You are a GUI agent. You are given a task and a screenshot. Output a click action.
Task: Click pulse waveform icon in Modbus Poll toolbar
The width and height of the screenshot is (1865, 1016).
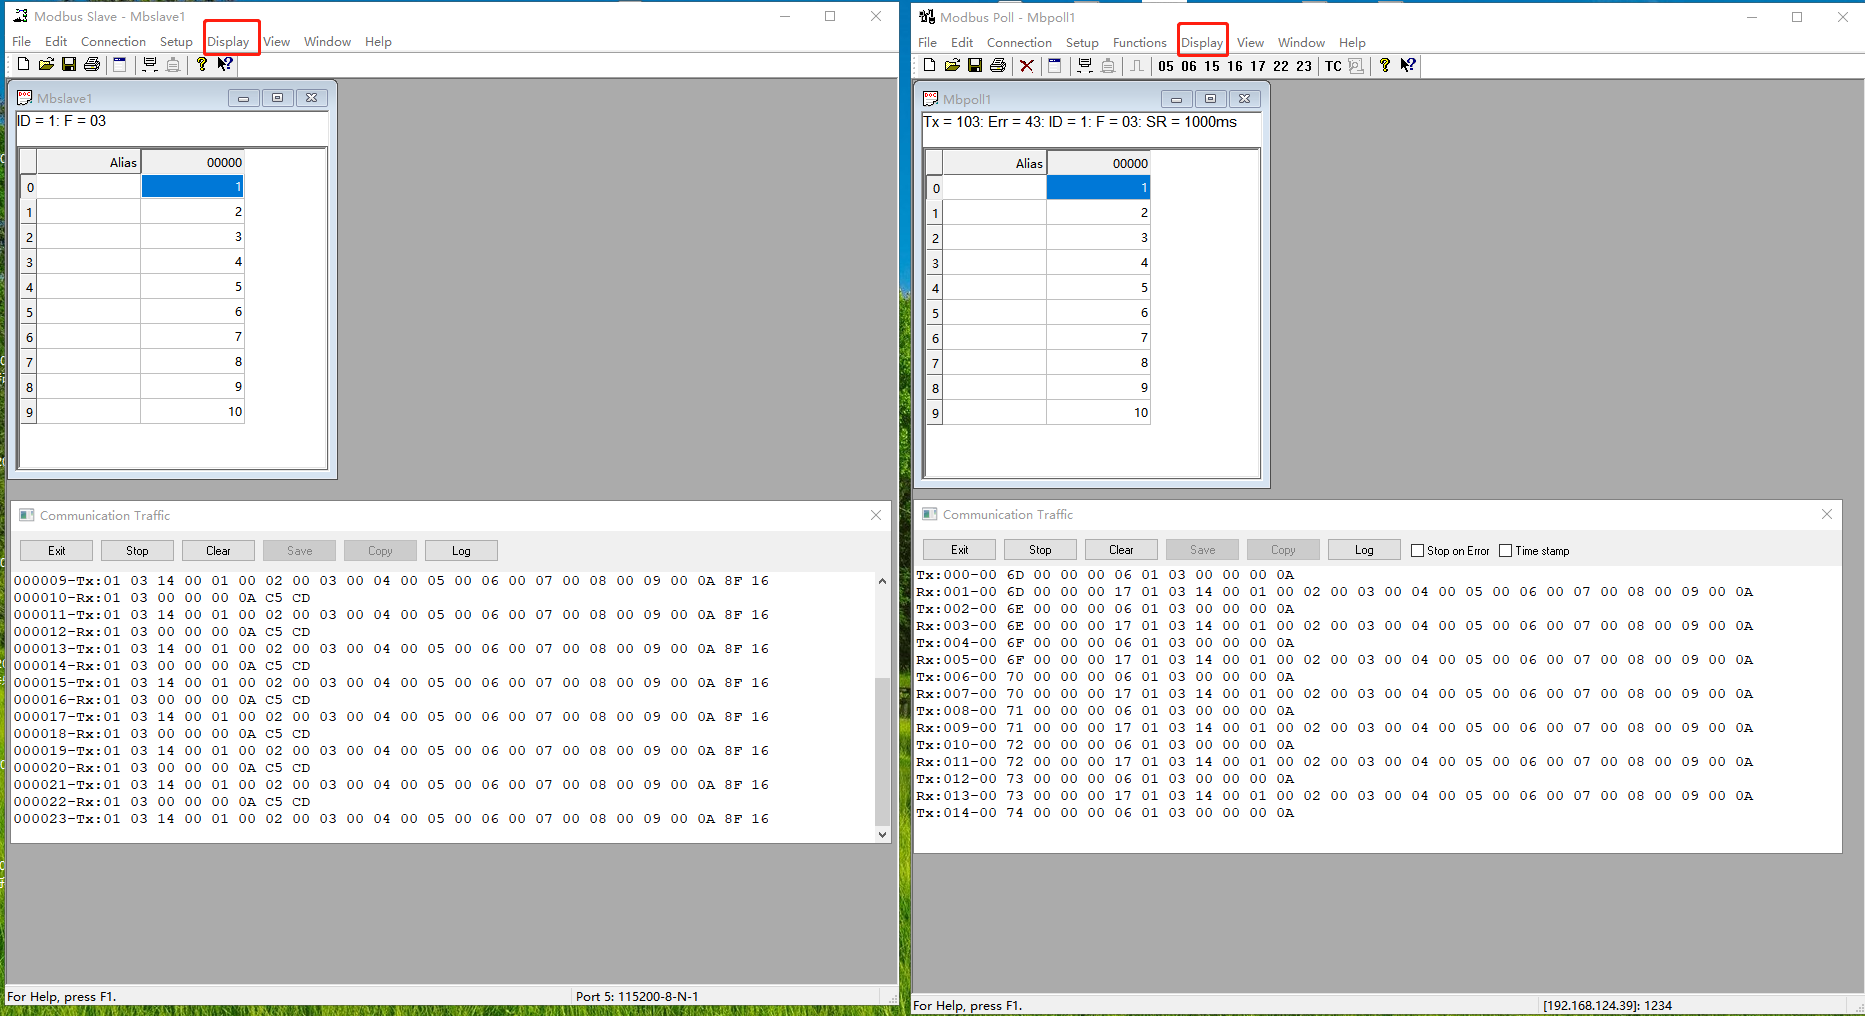(x=1137, y=65)
